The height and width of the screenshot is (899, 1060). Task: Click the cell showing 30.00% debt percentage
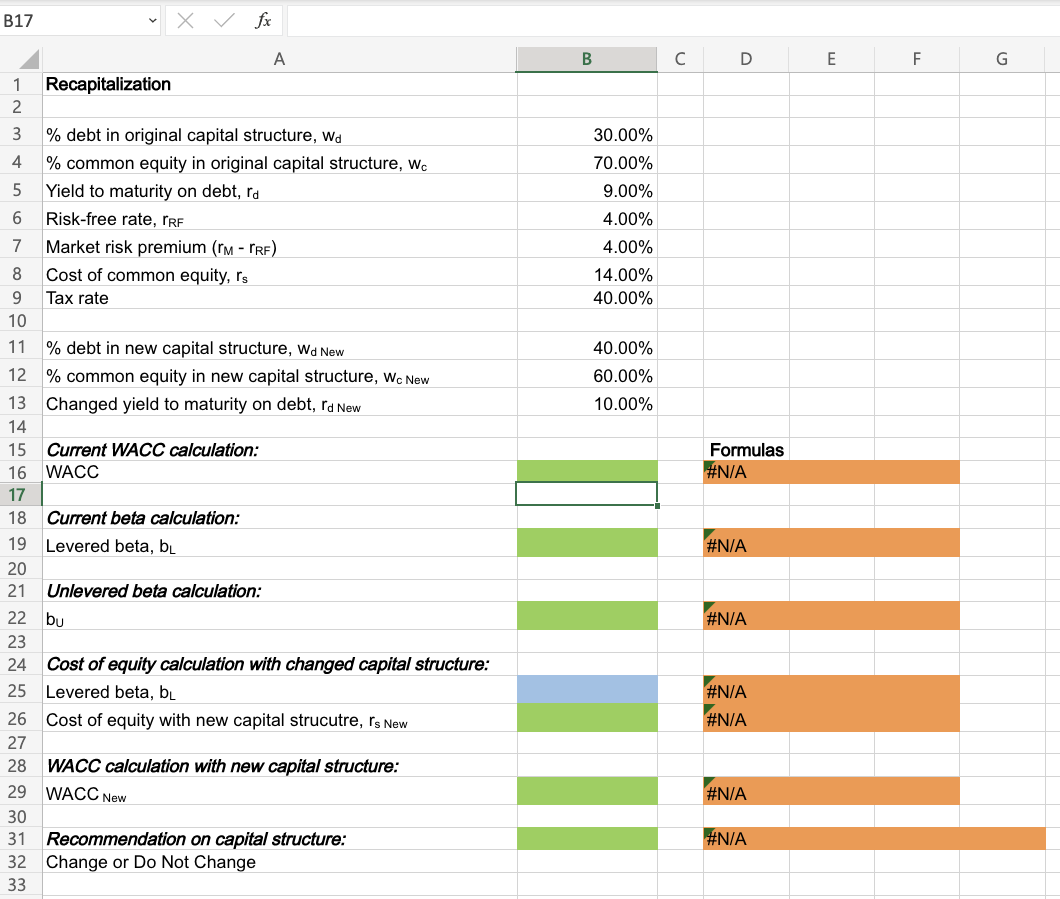(586, 134)
